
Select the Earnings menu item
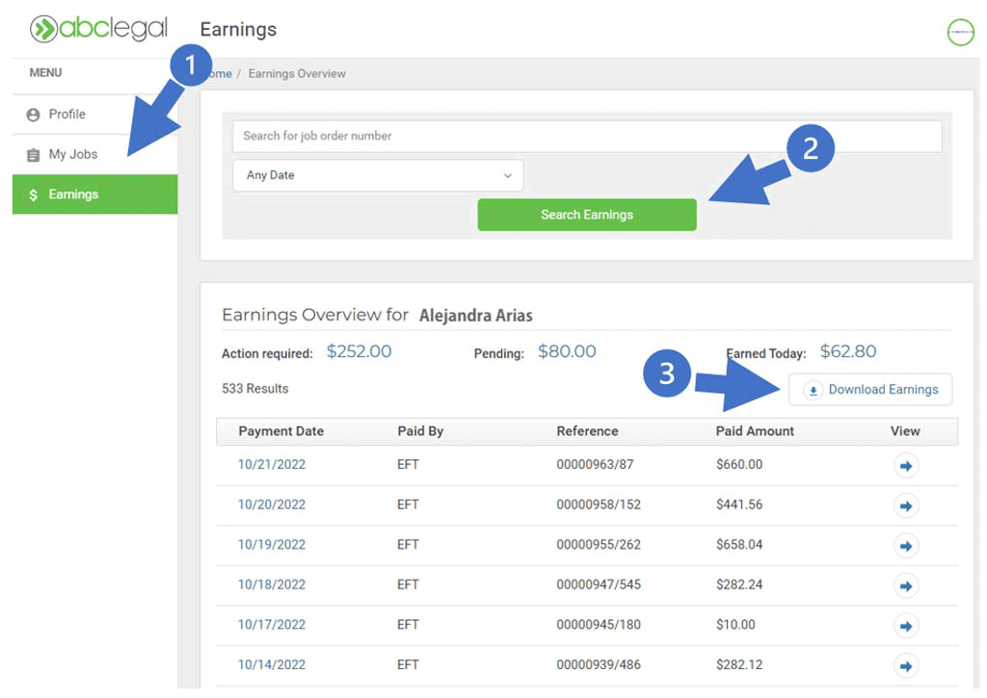coord(73,195)
